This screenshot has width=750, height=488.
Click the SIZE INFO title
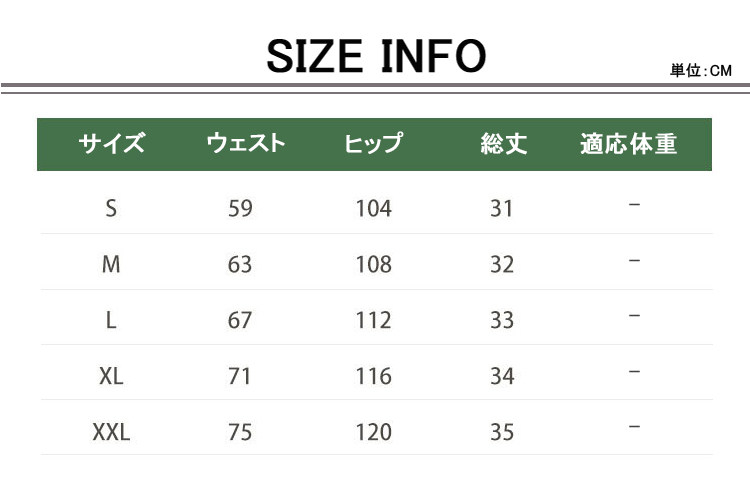point(375,56)
